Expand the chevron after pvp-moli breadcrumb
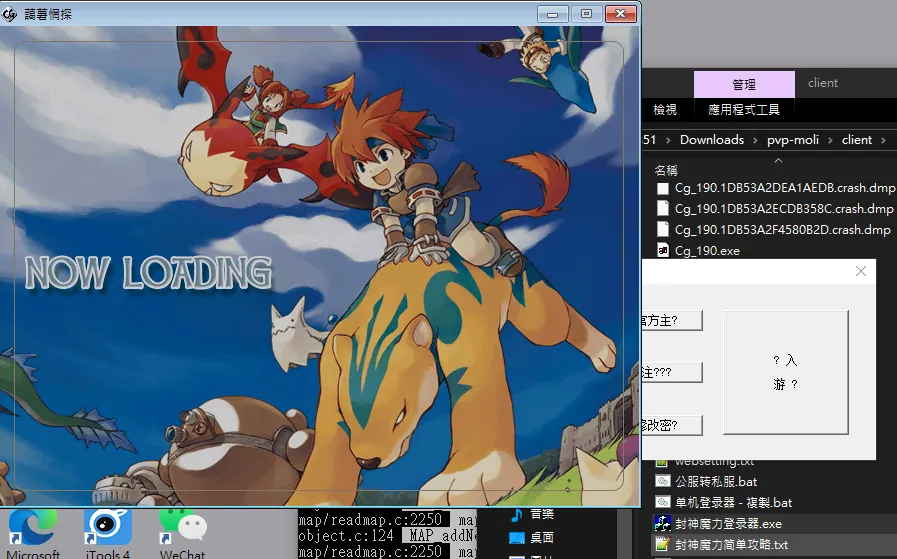The height and width of the screenshot is (559, 897). pyautogui.click(x=831, y=140)
